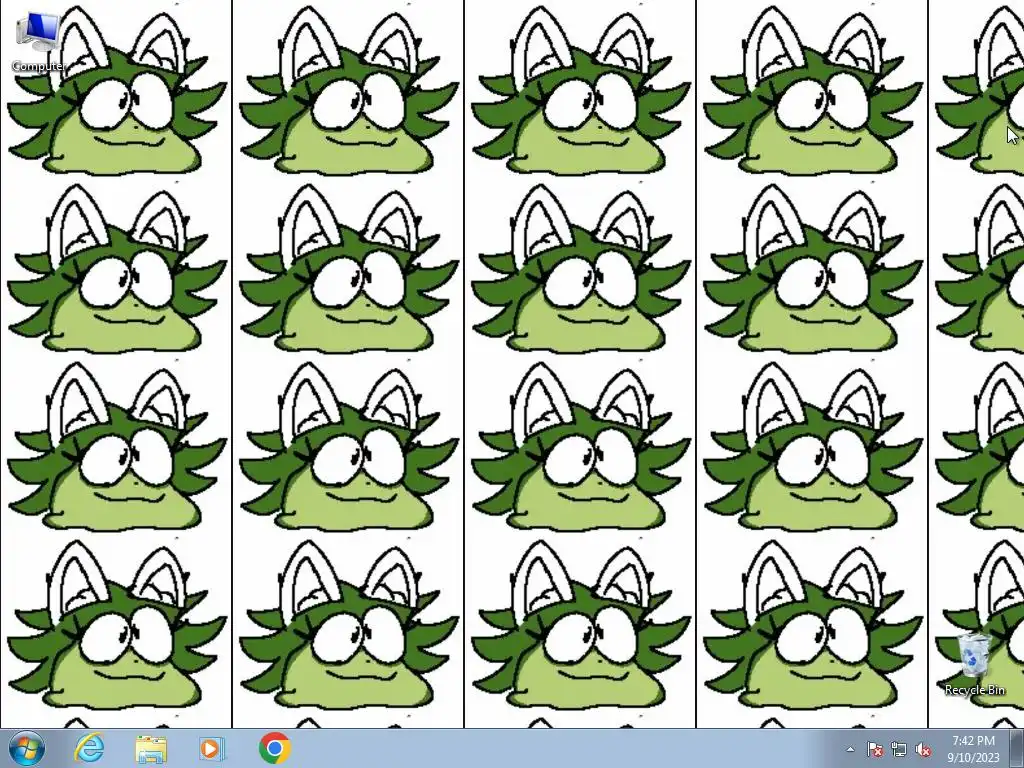The width and height of the screenshot is (1024, 768).
Task: Open the Windows Start menu
Action: (x=26, y=748)
